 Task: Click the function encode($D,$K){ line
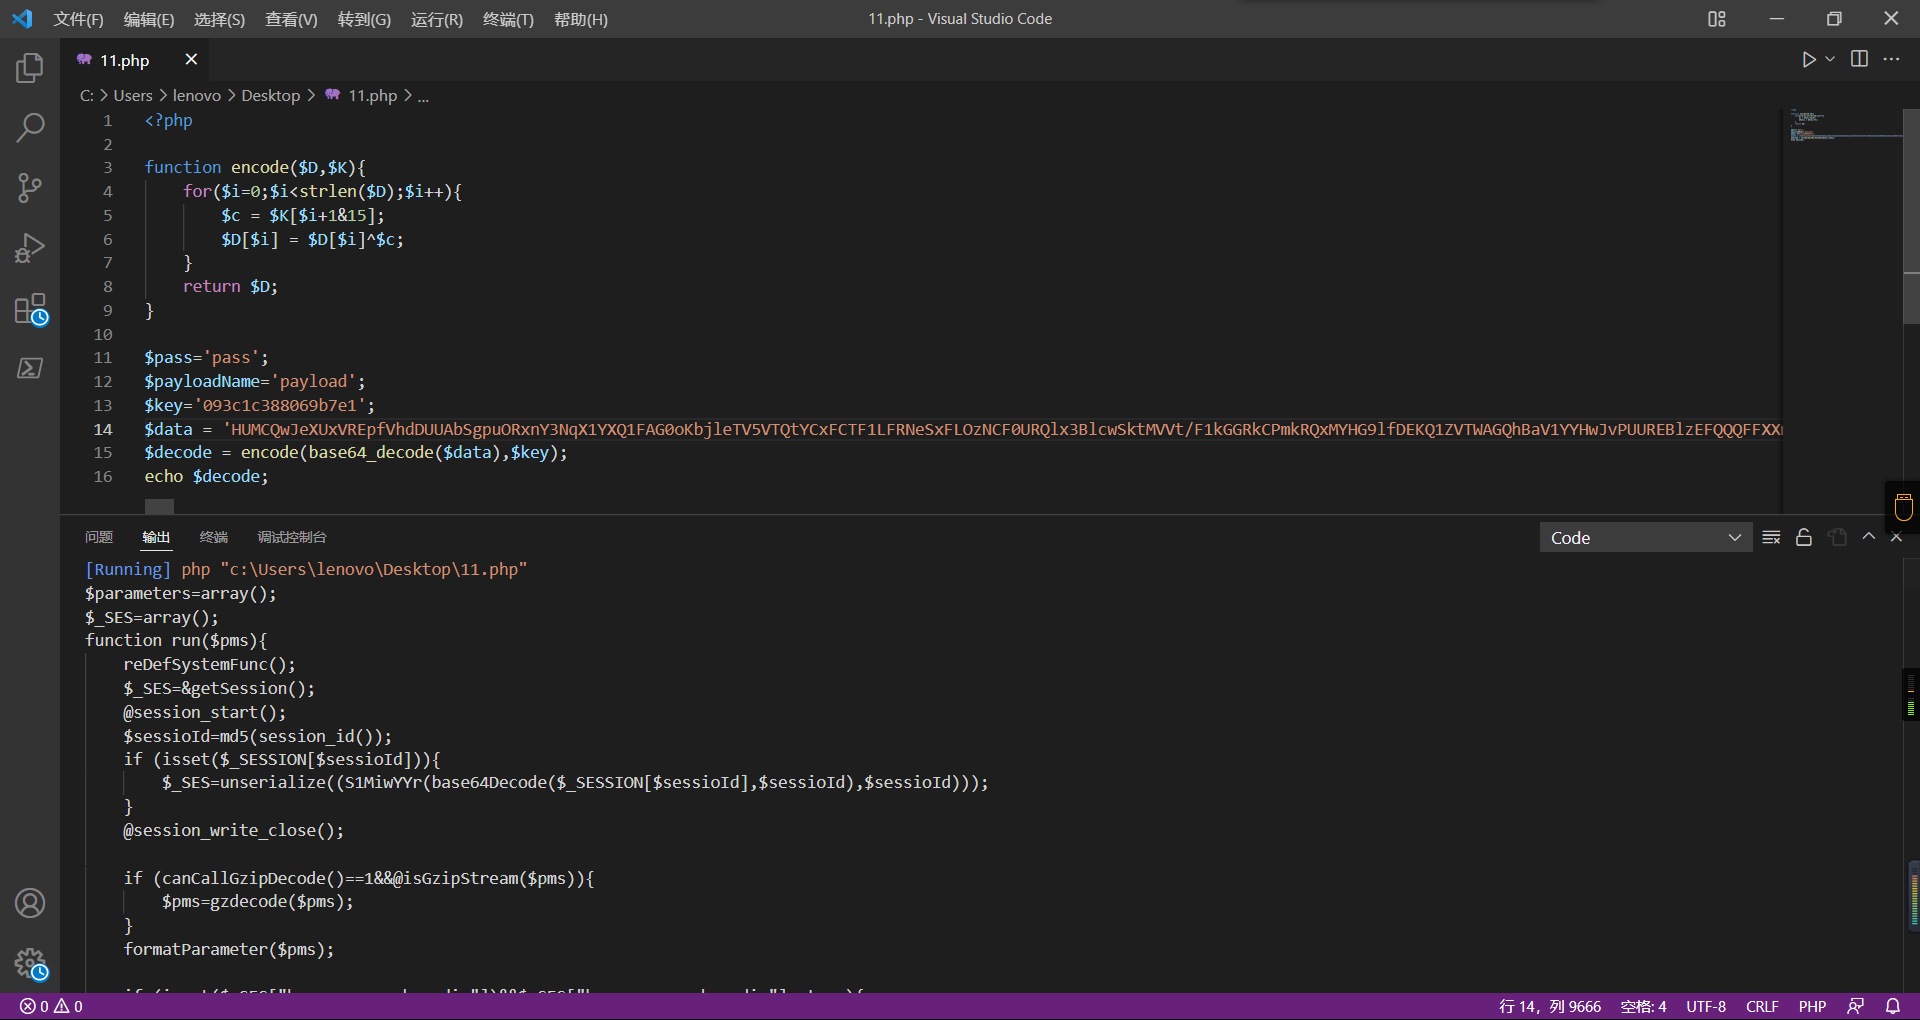[255, 167]
